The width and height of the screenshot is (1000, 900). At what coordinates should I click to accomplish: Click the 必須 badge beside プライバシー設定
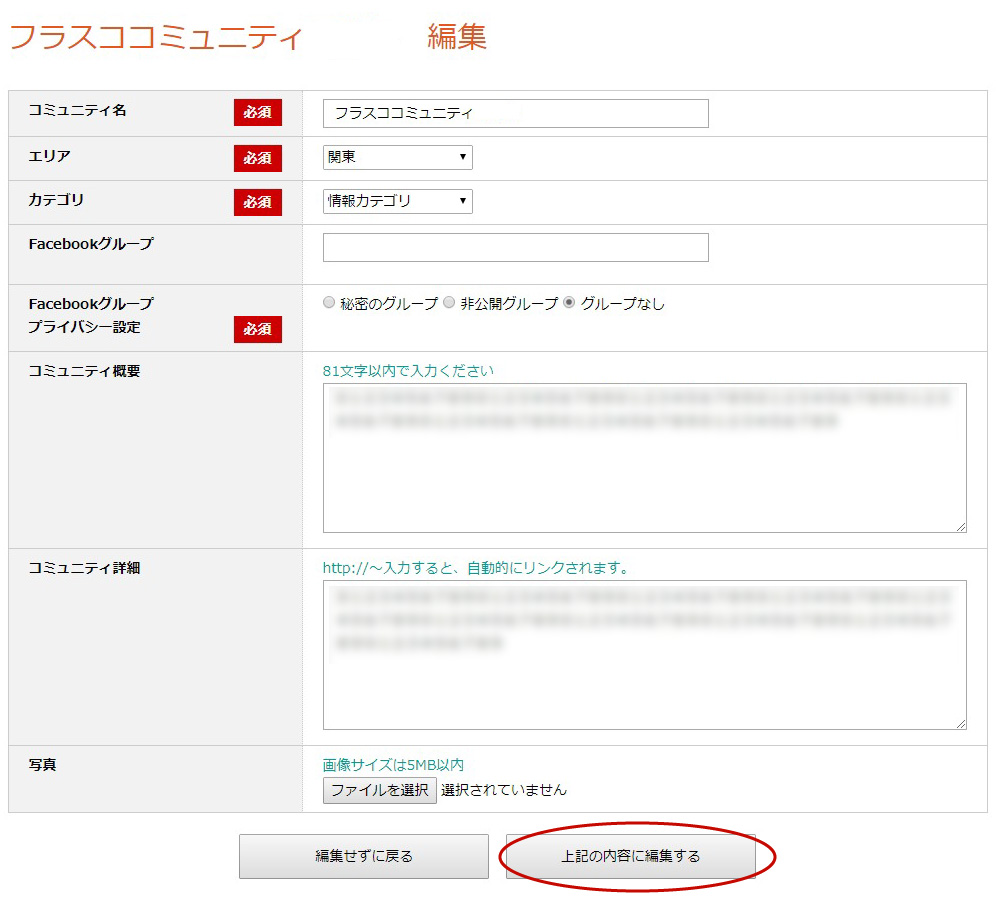pyautogui.click(x=258, y=329)
